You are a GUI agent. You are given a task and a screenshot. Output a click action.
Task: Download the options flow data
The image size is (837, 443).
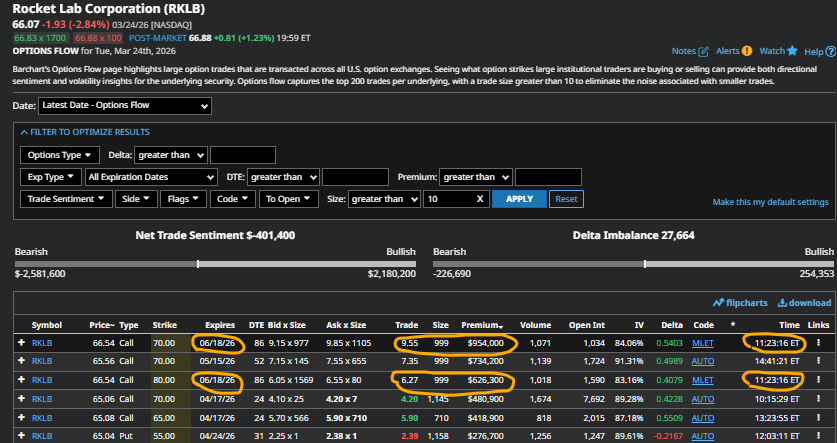pyautogui.click(x=803, y=302)
